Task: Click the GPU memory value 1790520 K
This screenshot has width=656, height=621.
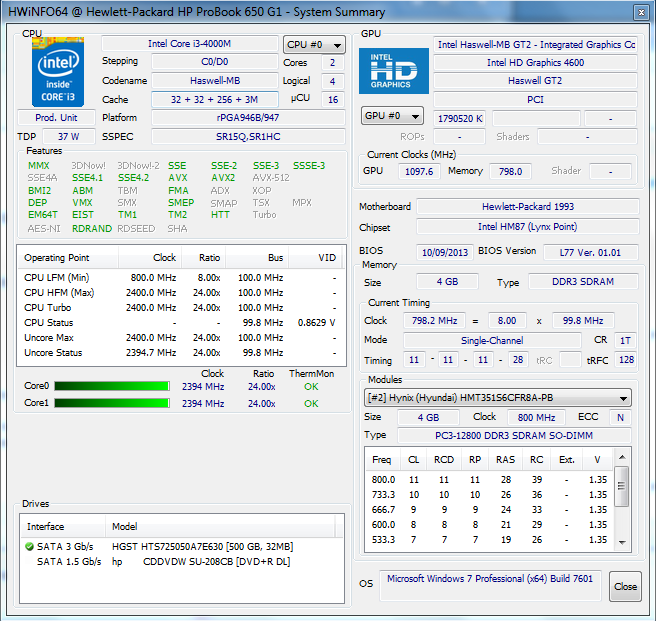Action: (x=460, y=119)
